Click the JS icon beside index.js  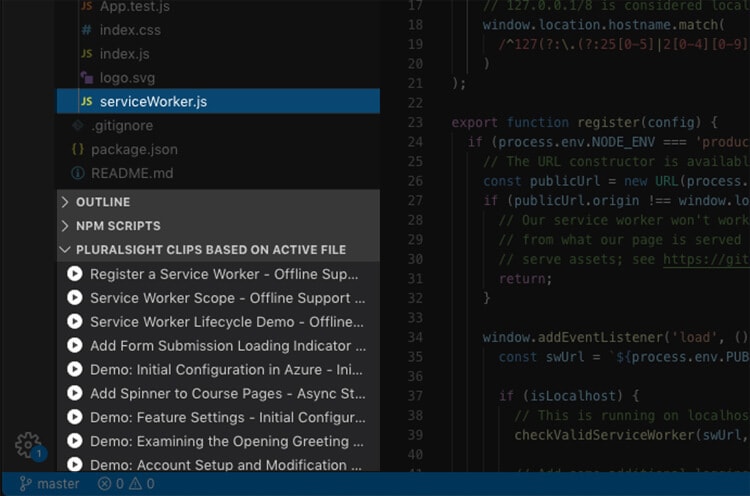[x=87, y=54]
